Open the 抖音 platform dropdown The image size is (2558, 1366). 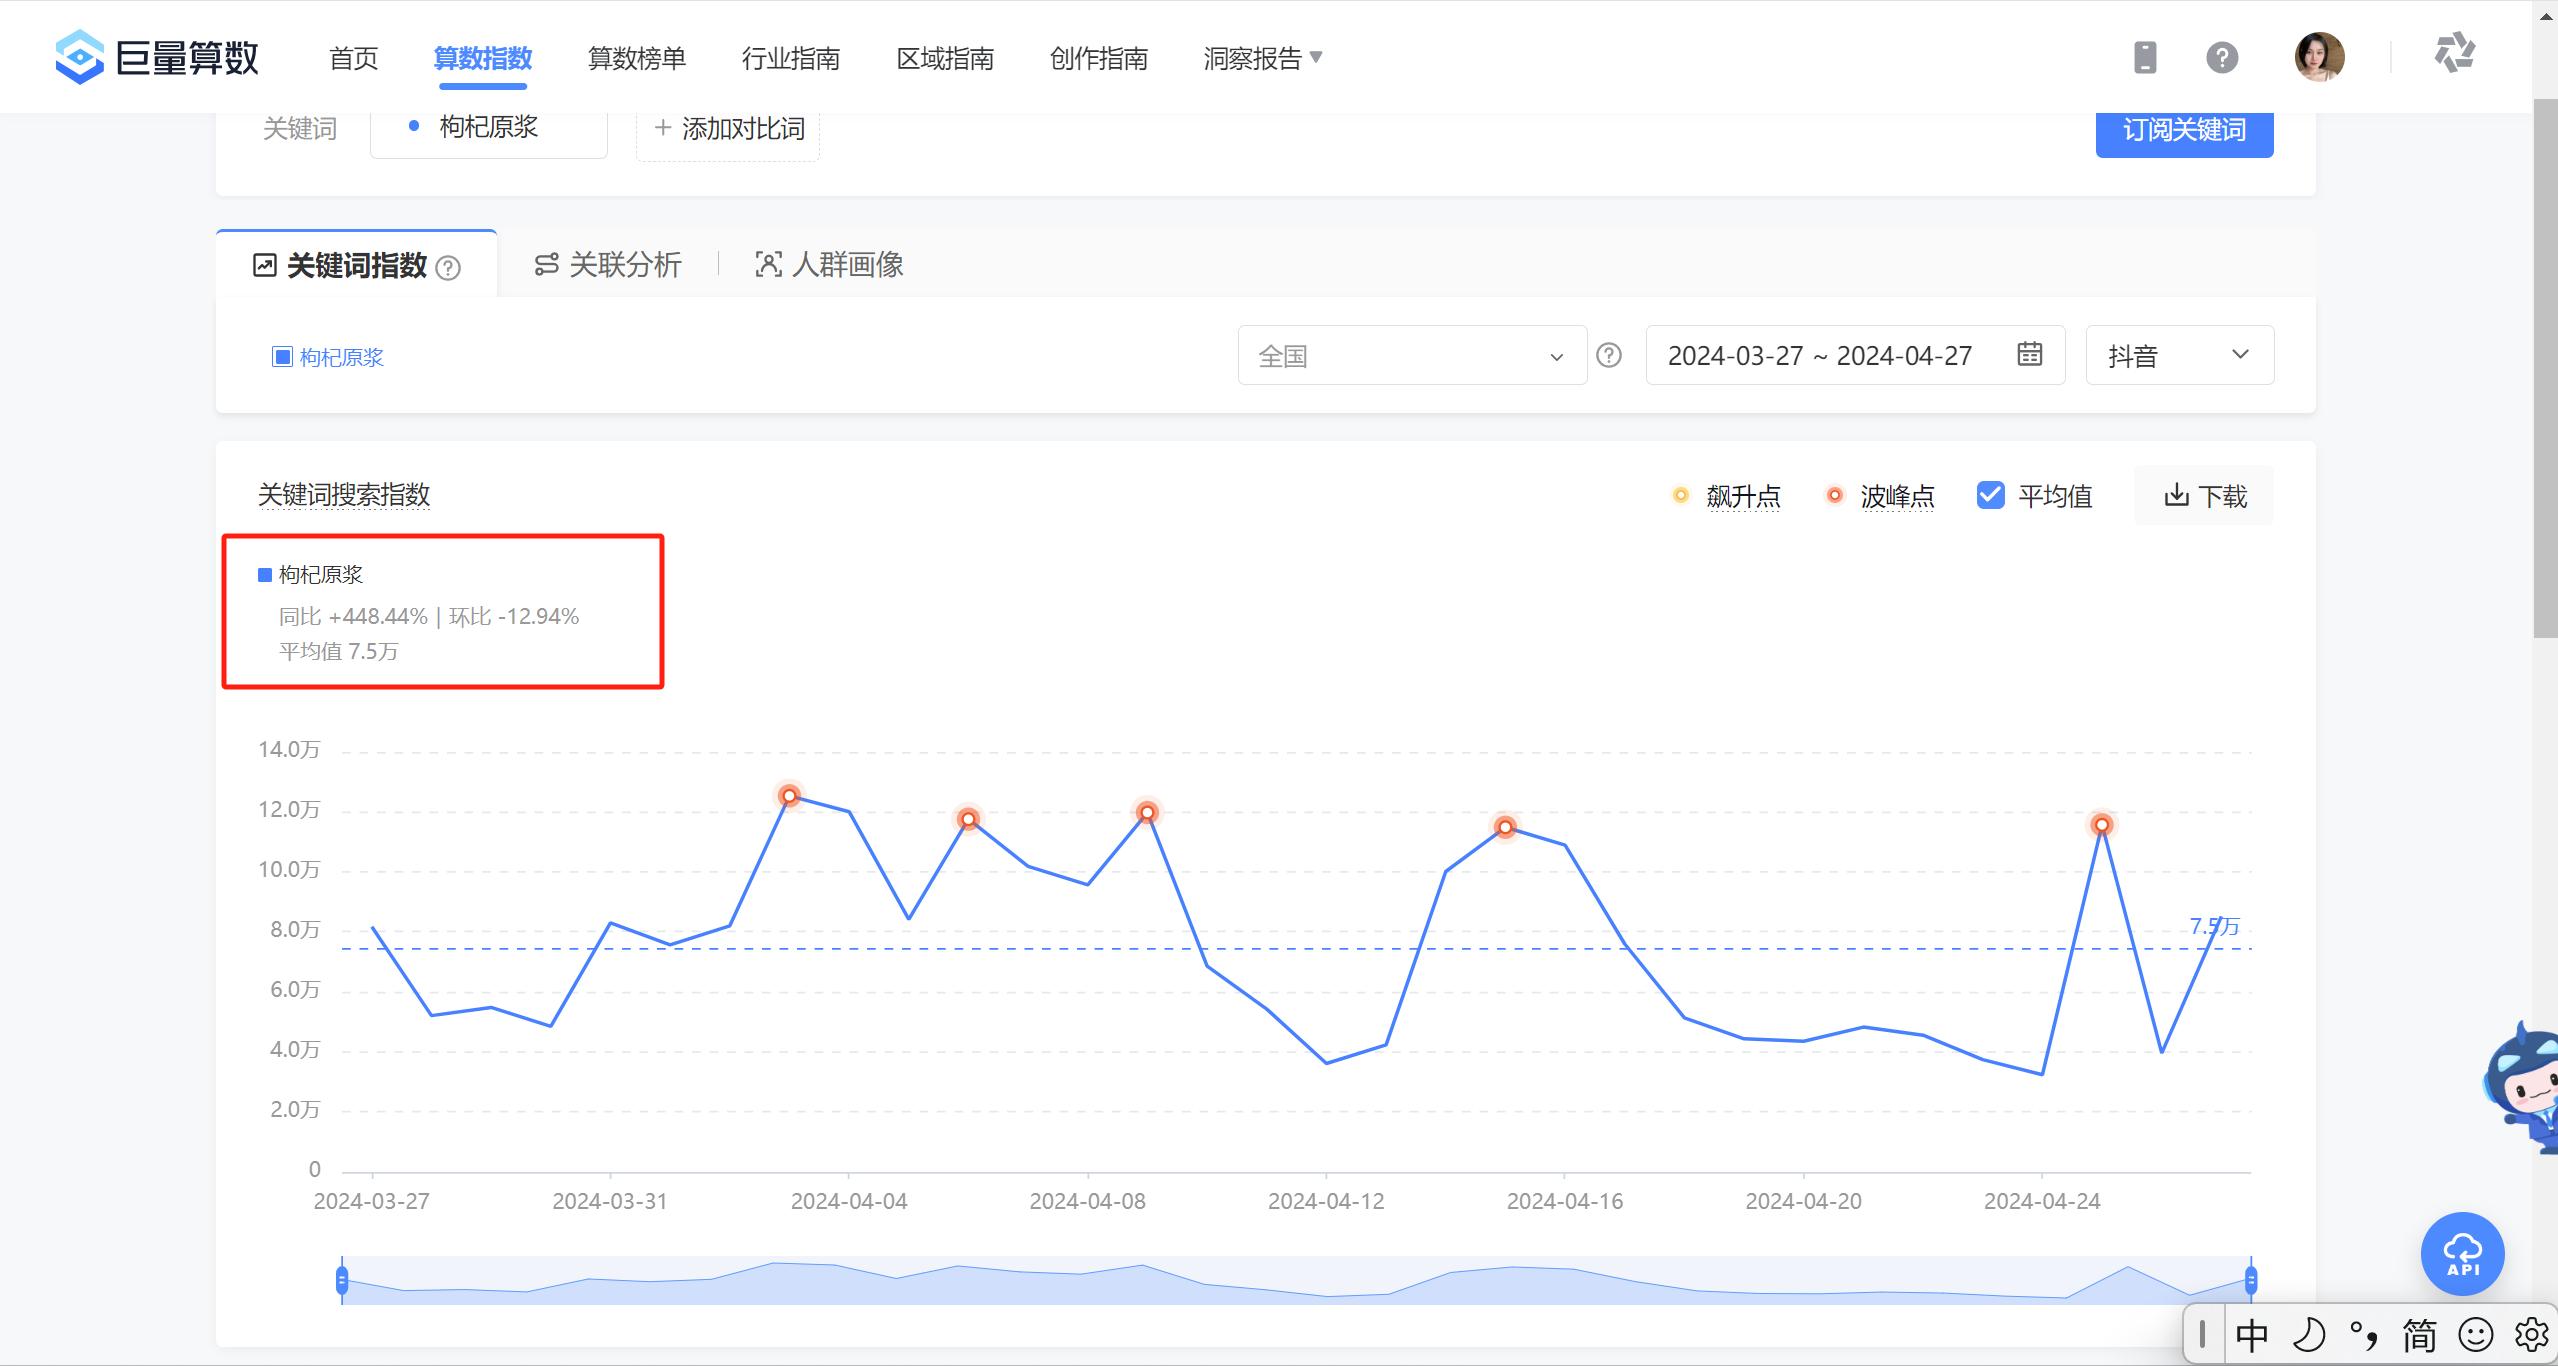2179,354
